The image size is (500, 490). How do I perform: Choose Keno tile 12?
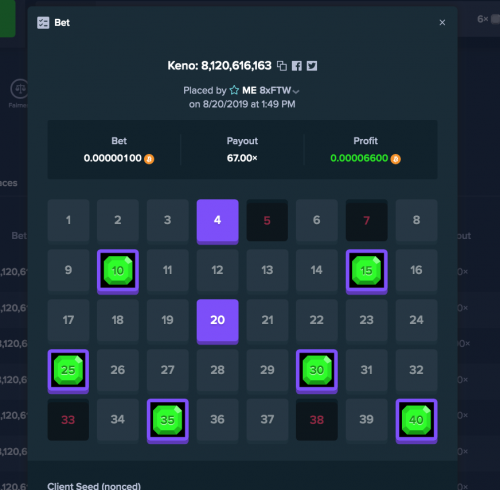[x=217, y=270]
